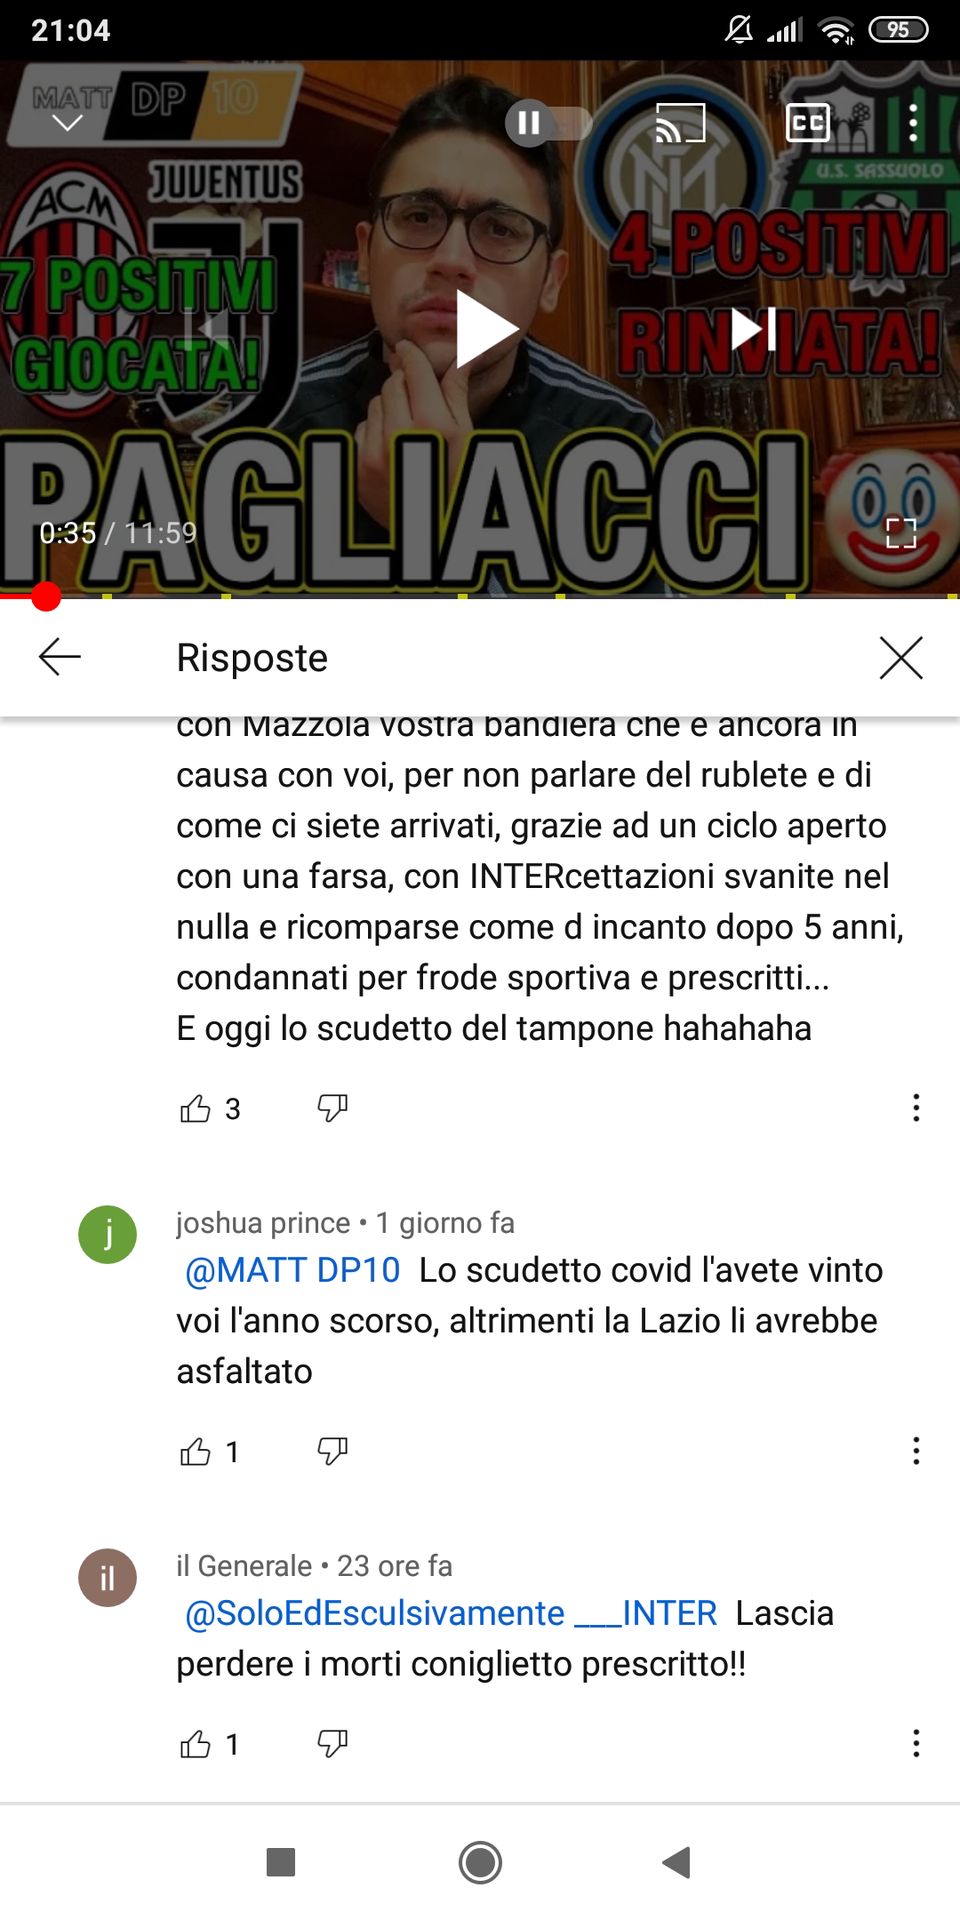Viewport: 960px width, 1920px height.
Task: Close the Risposte replies panel
Action: point(901,657)
